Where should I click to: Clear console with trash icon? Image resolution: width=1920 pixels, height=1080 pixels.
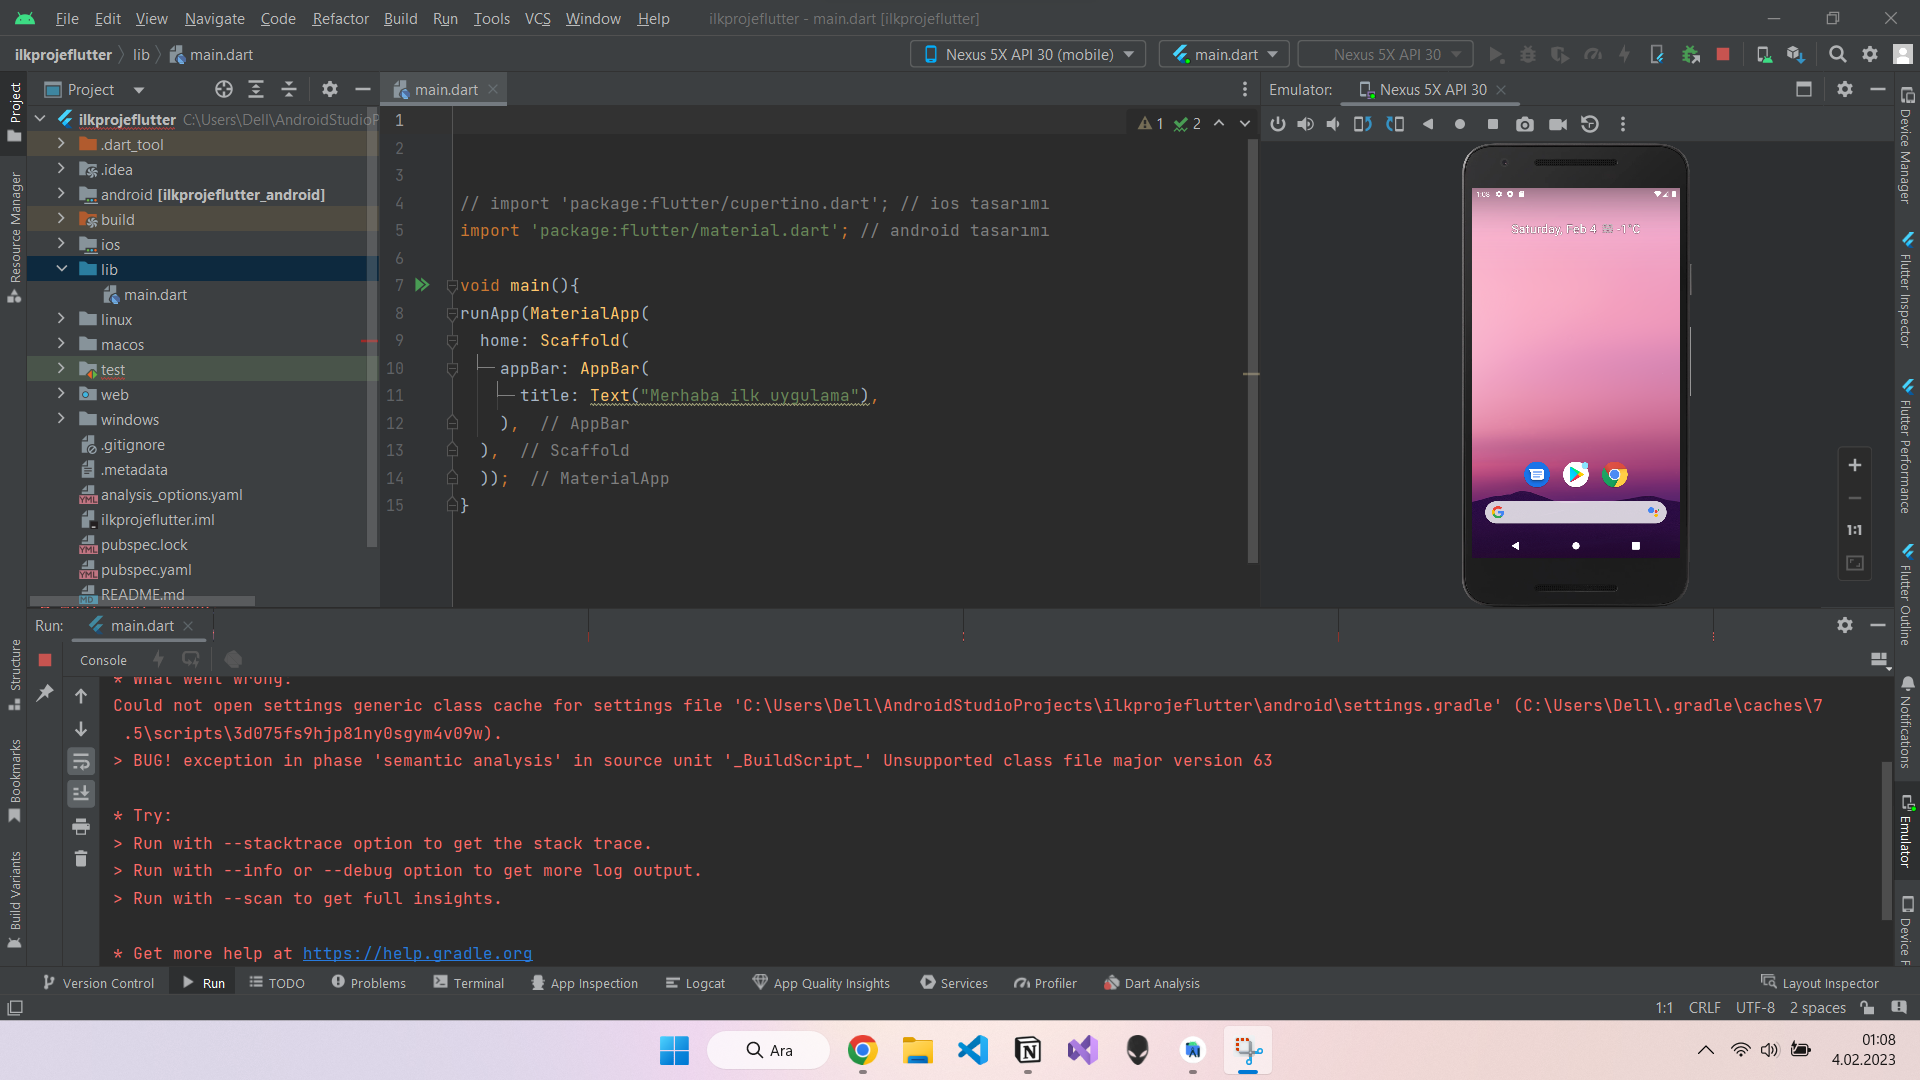(x=81, y=859)
